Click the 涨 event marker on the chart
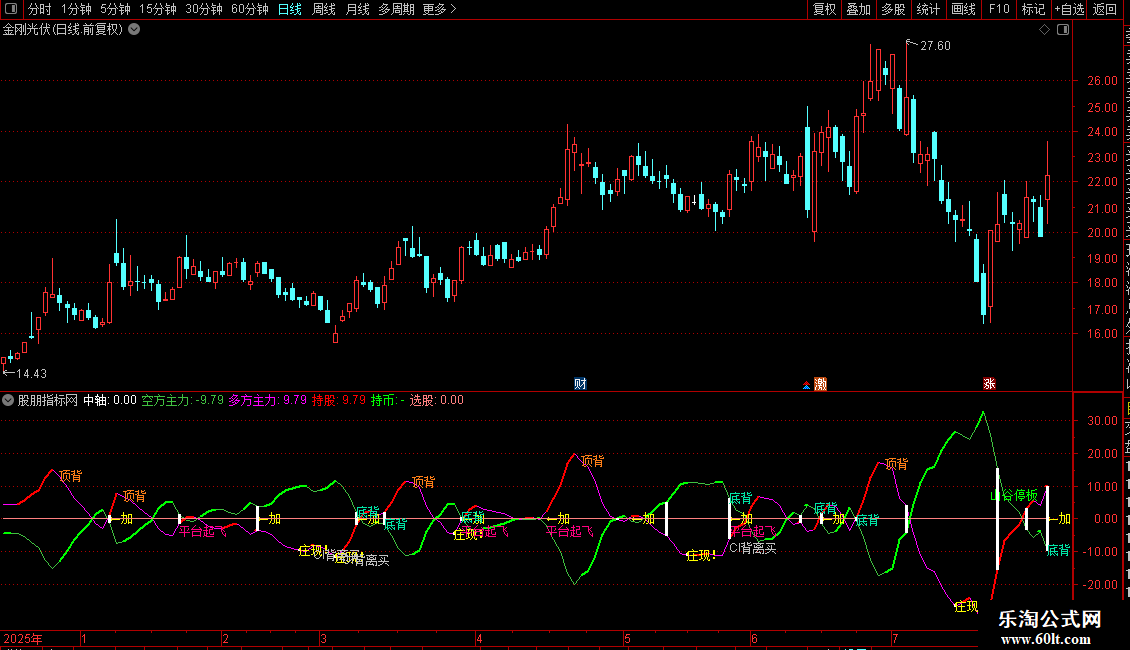 [989, 383]
